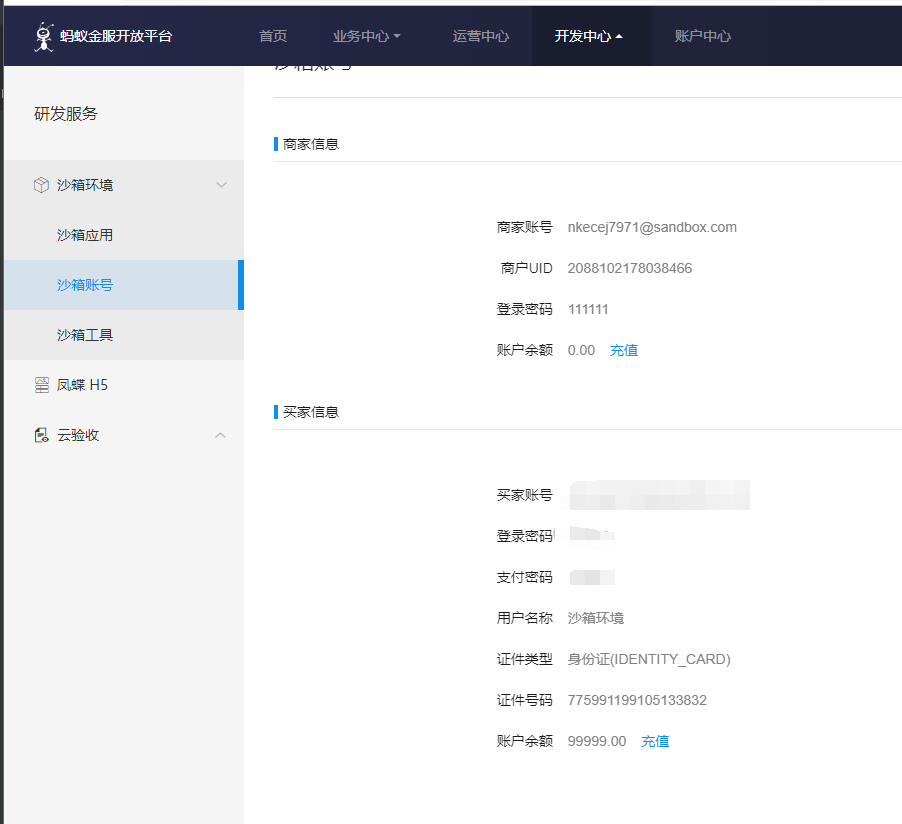This screenshot has width=902, height=824.
Task: Click the 商户UID field label
Action: point(526,268)
